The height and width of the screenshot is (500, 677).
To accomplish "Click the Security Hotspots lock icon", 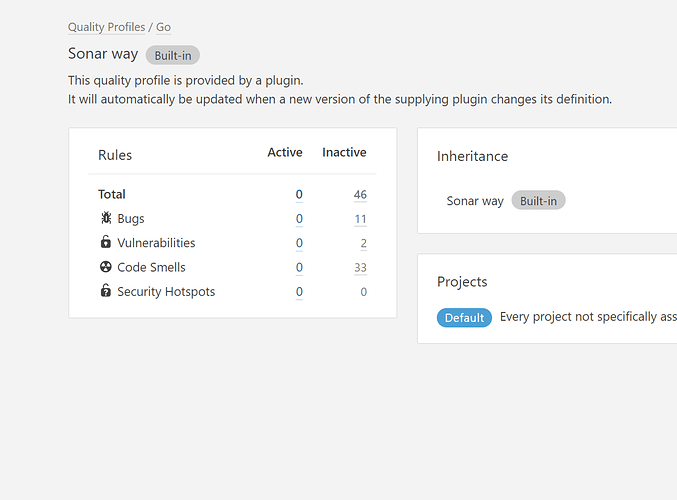I will coord(106,292).
